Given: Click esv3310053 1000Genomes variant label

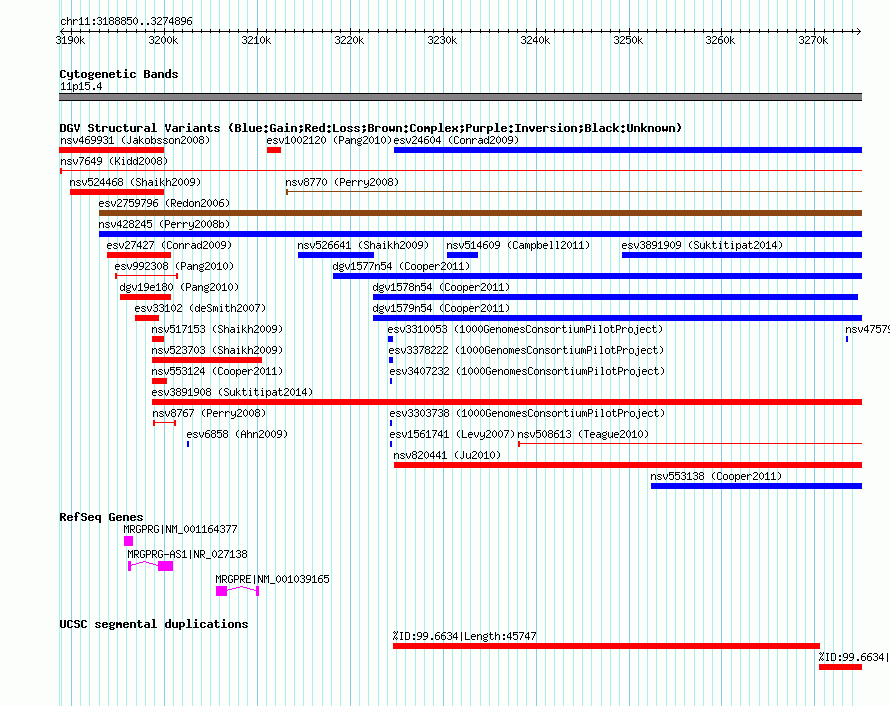Looking at the screenshot, I should [525, 329].
